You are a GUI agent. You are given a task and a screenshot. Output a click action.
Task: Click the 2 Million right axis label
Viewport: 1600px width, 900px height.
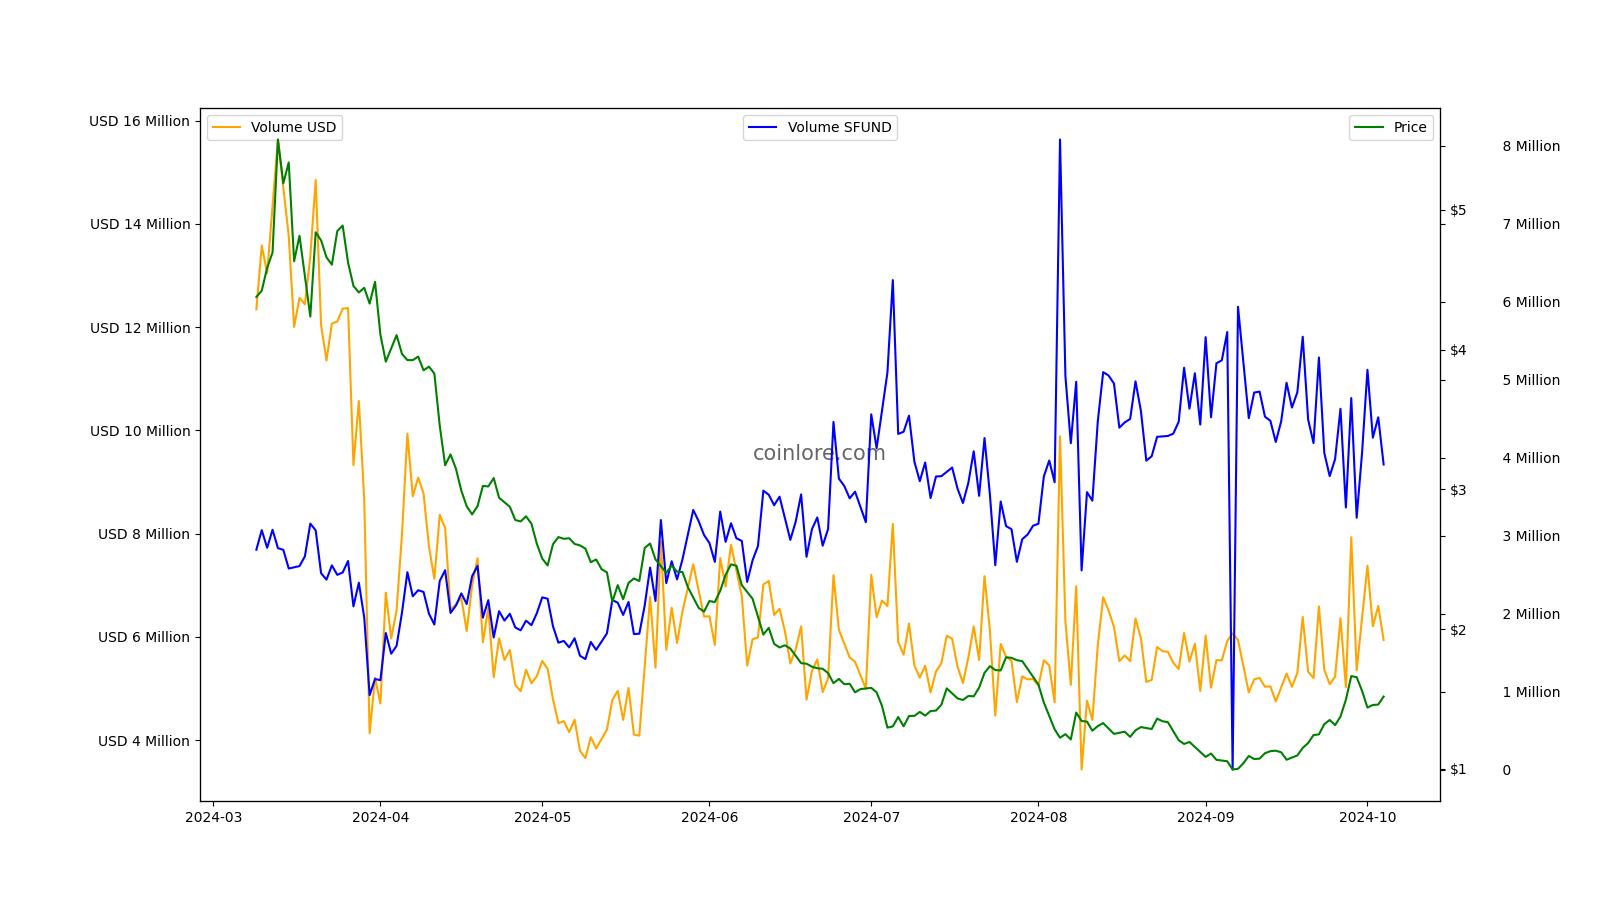tap(1531, 614)
